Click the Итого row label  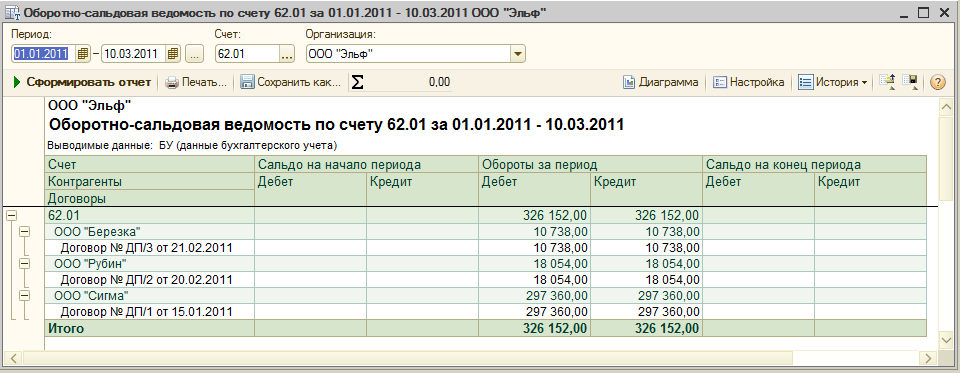click(66, 328)
